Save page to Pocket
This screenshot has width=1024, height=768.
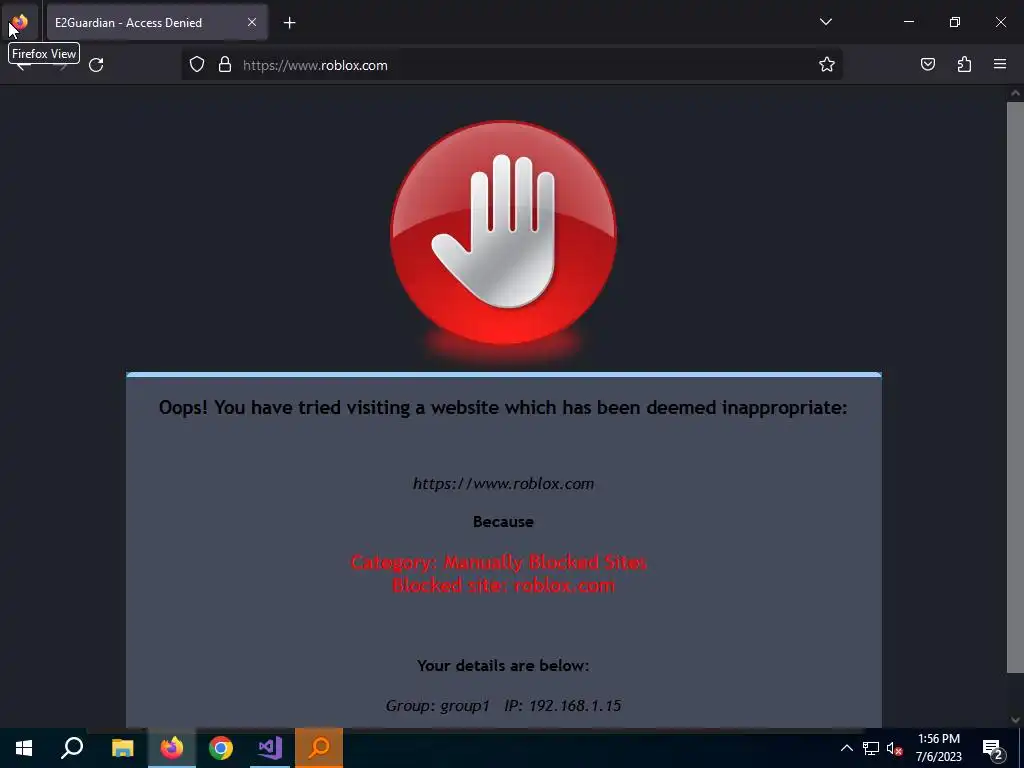(927, 65)
